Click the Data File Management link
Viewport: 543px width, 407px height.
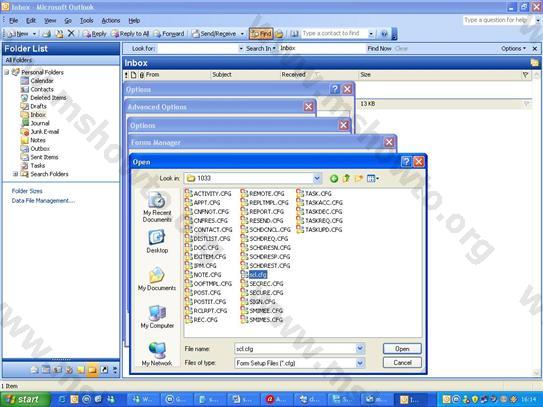(43, 201)
